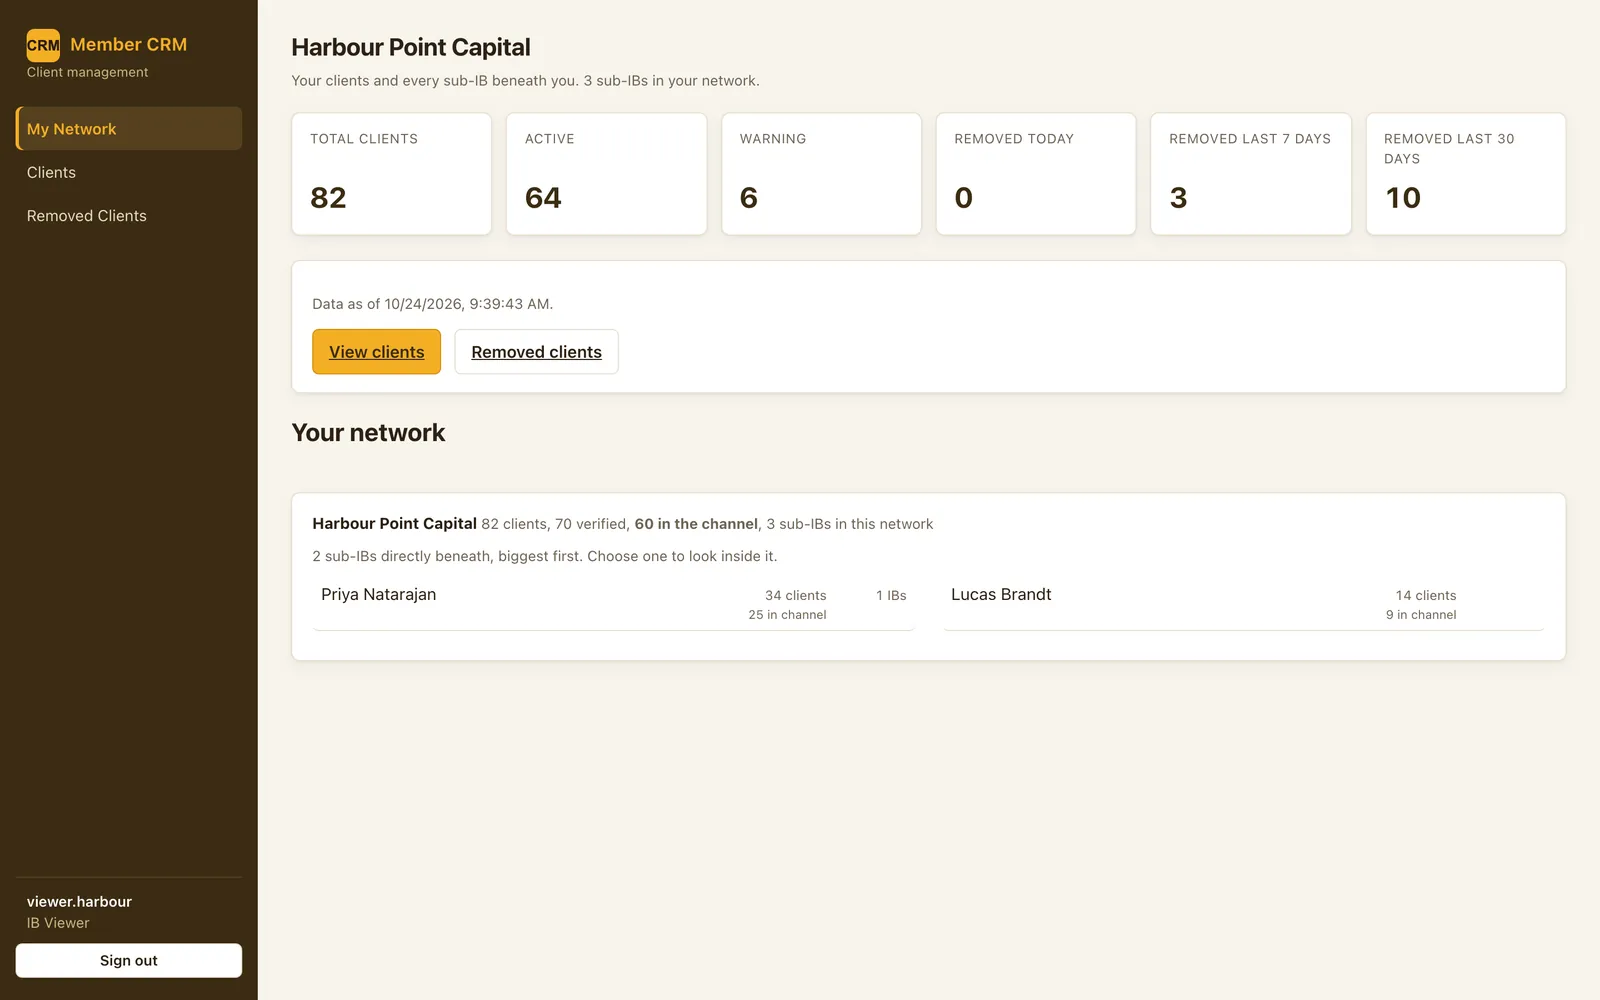Viewport: 1600px width, 1000px height.
Task: Click the viewer.harbour username
Action: (79, 901)
